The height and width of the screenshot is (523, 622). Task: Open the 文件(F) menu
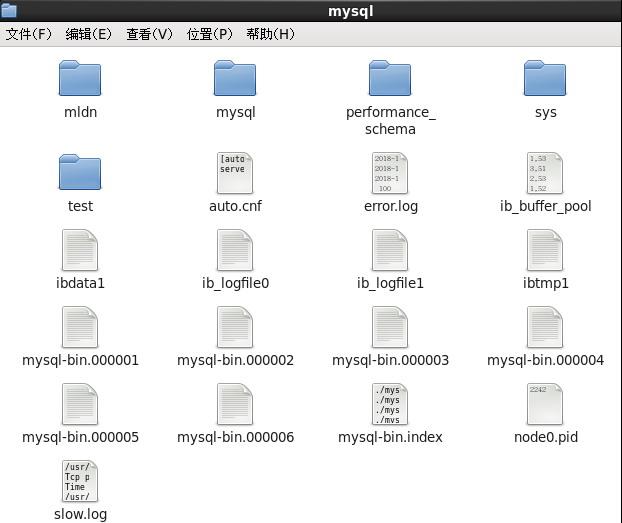(29, 34)
